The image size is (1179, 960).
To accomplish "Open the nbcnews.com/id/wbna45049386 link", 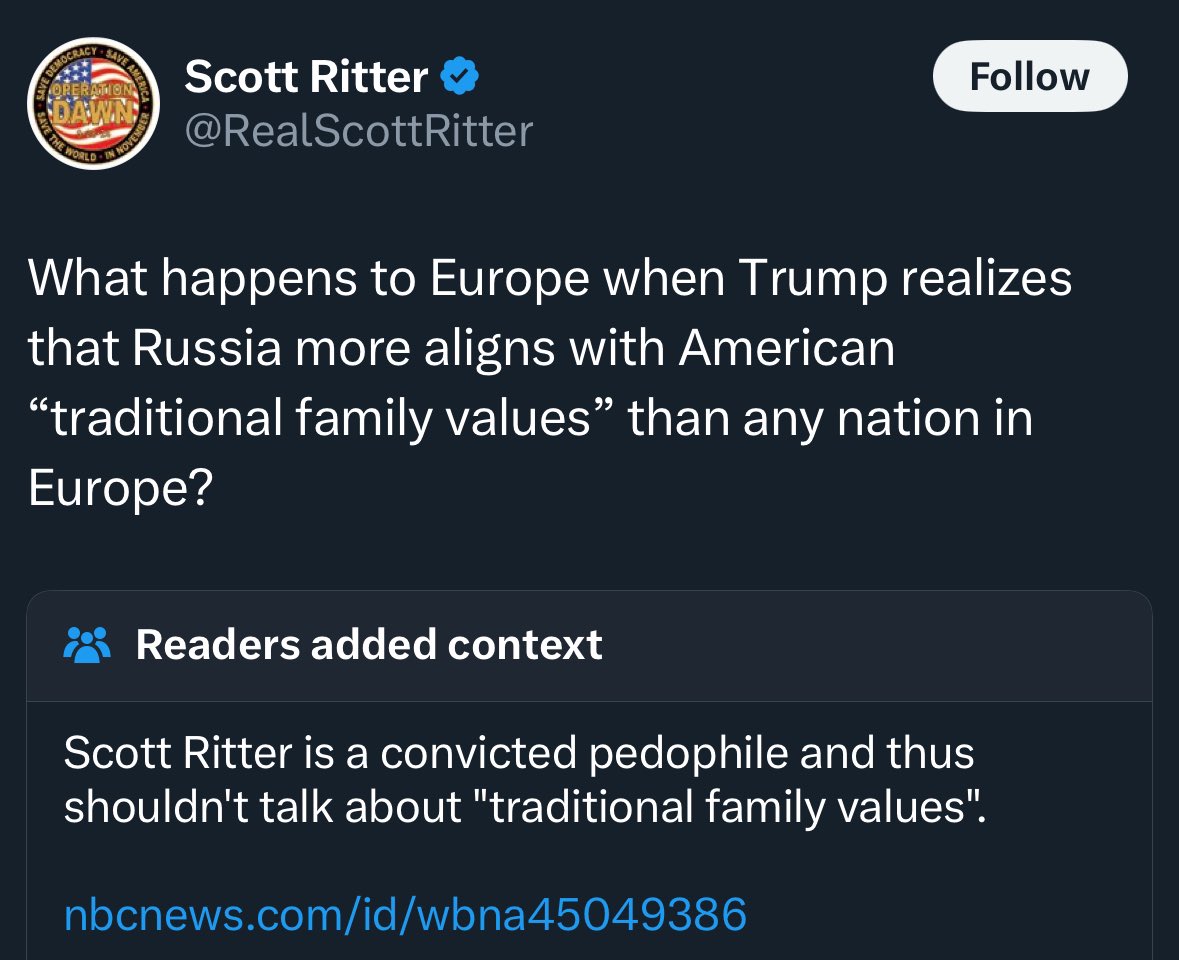I will click(x=405, y=914).
